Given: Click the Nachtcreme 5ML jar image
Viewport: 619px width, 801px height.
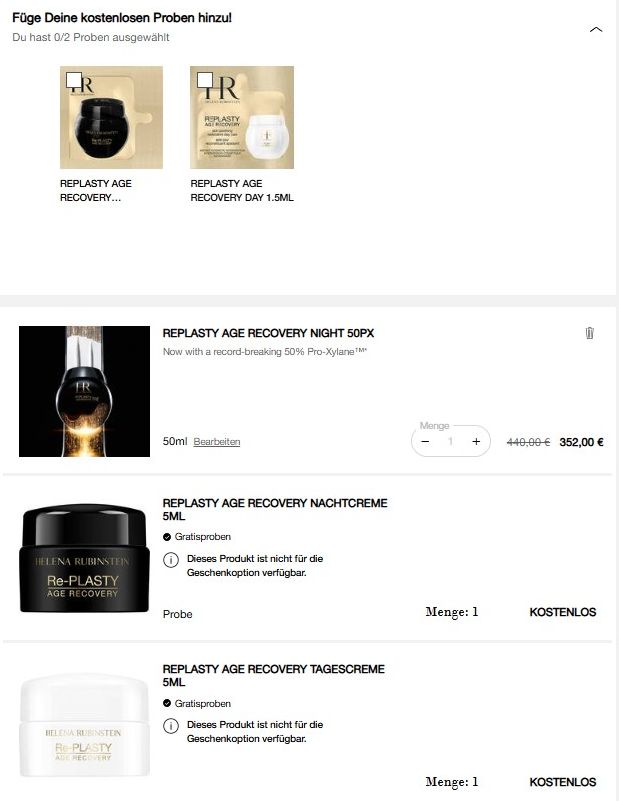Looking at the screenshot, I should tap(84, 558).
